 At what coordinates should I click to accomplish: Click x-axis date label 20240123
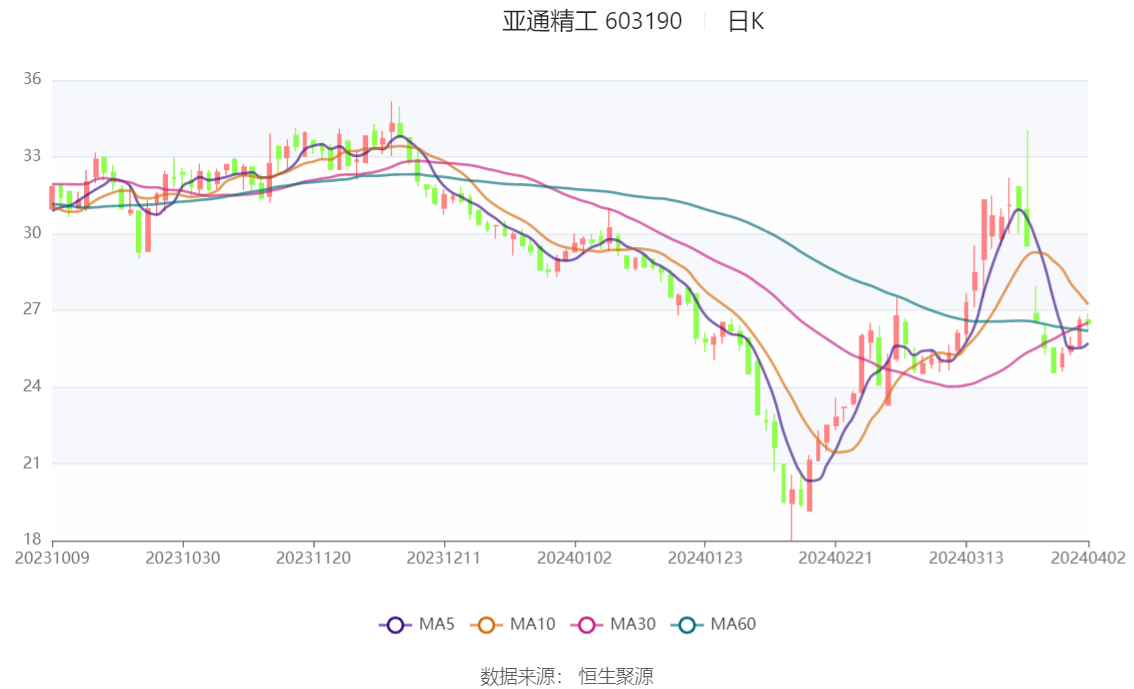(x=704, y=558)
